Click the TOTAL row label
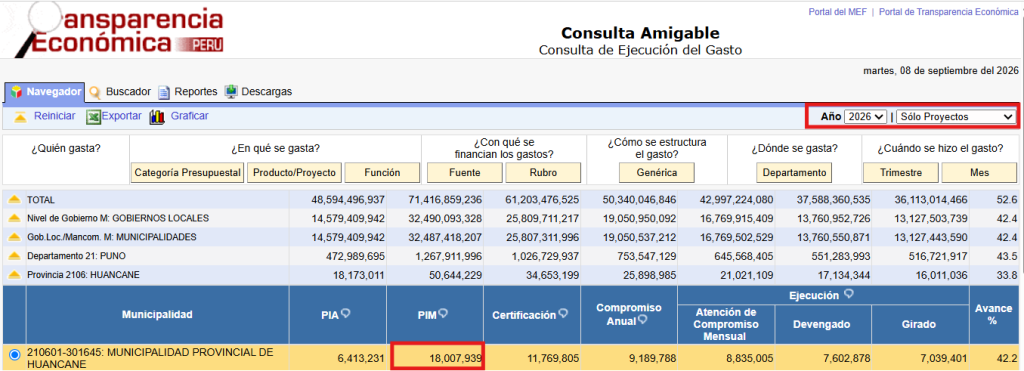 pyautogui.click(x=40, y=200)
